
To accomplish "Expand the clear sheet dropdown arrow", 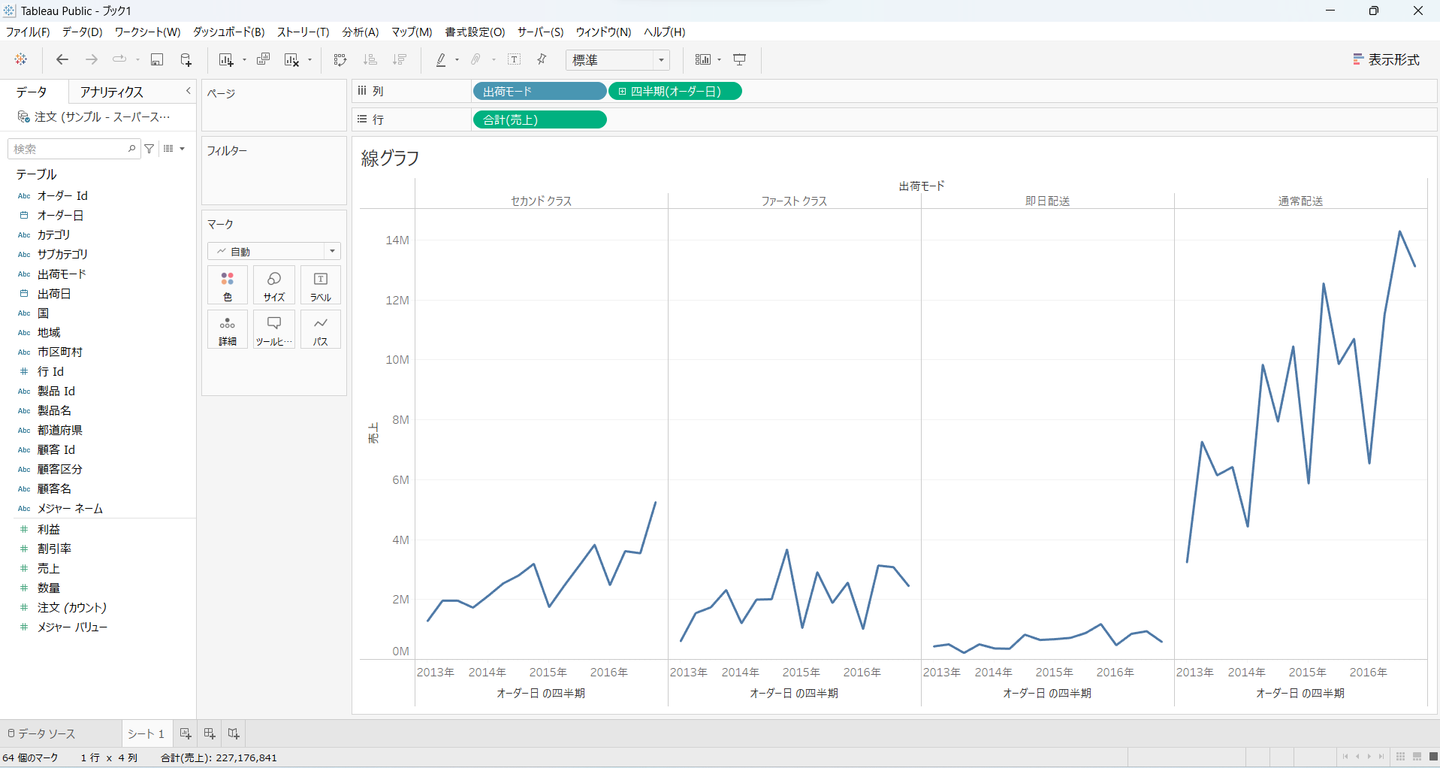I will [x=310, y=60].
